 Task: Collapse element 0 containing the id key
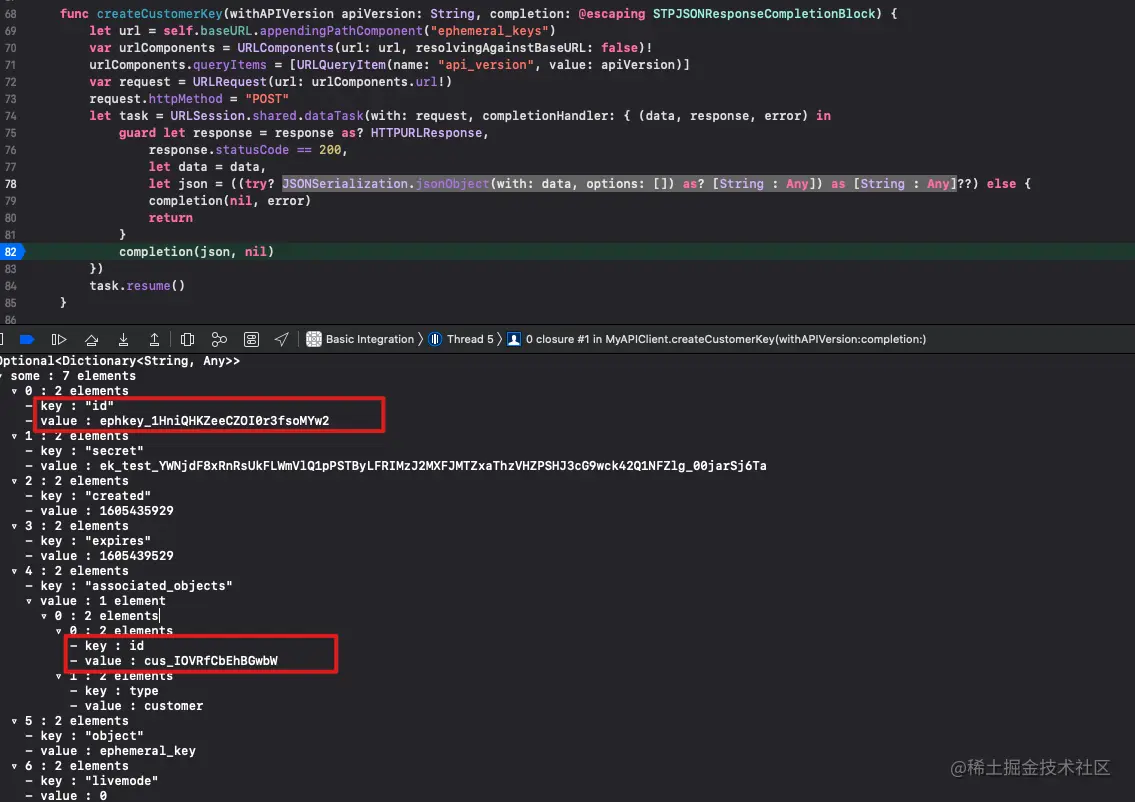(x=14, y=391)
